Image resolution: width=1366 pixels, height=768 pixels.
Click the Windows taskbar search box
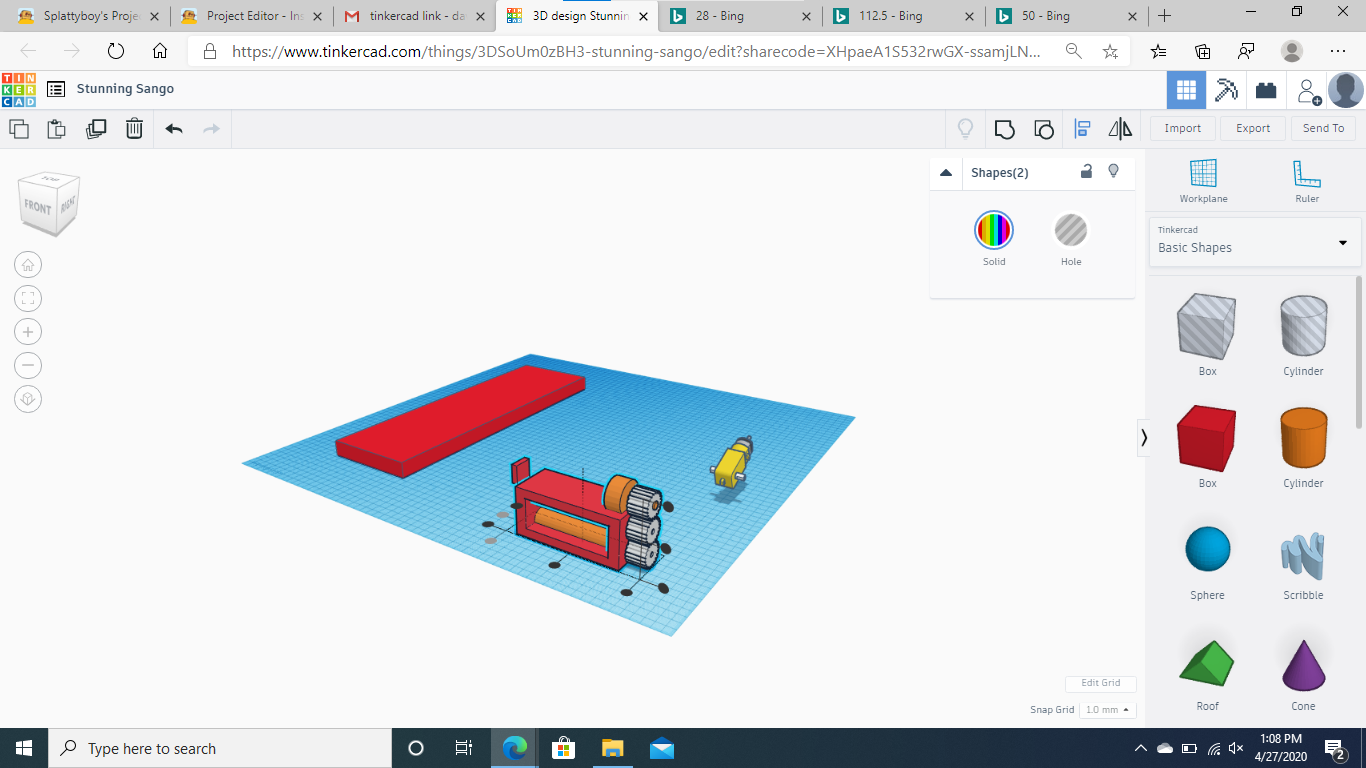click(220, 748)
